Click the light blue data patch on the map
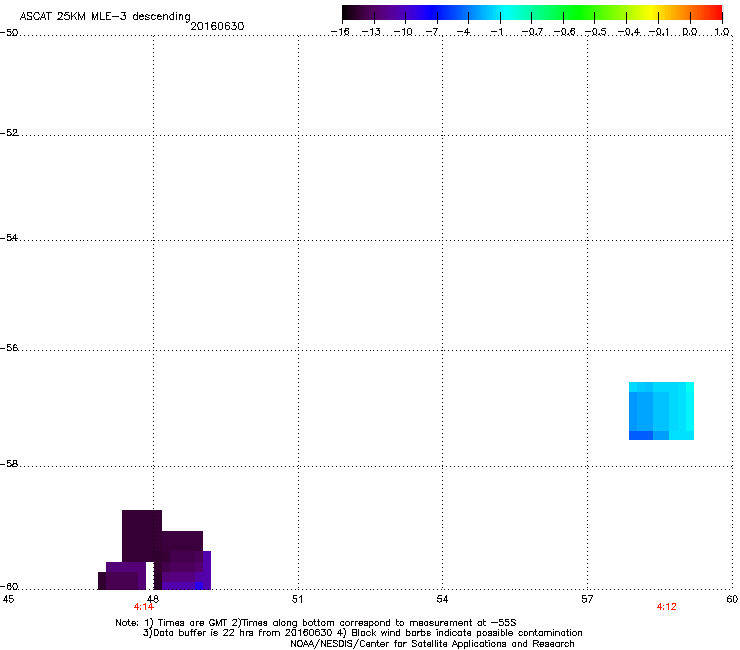 pos(661,411)
